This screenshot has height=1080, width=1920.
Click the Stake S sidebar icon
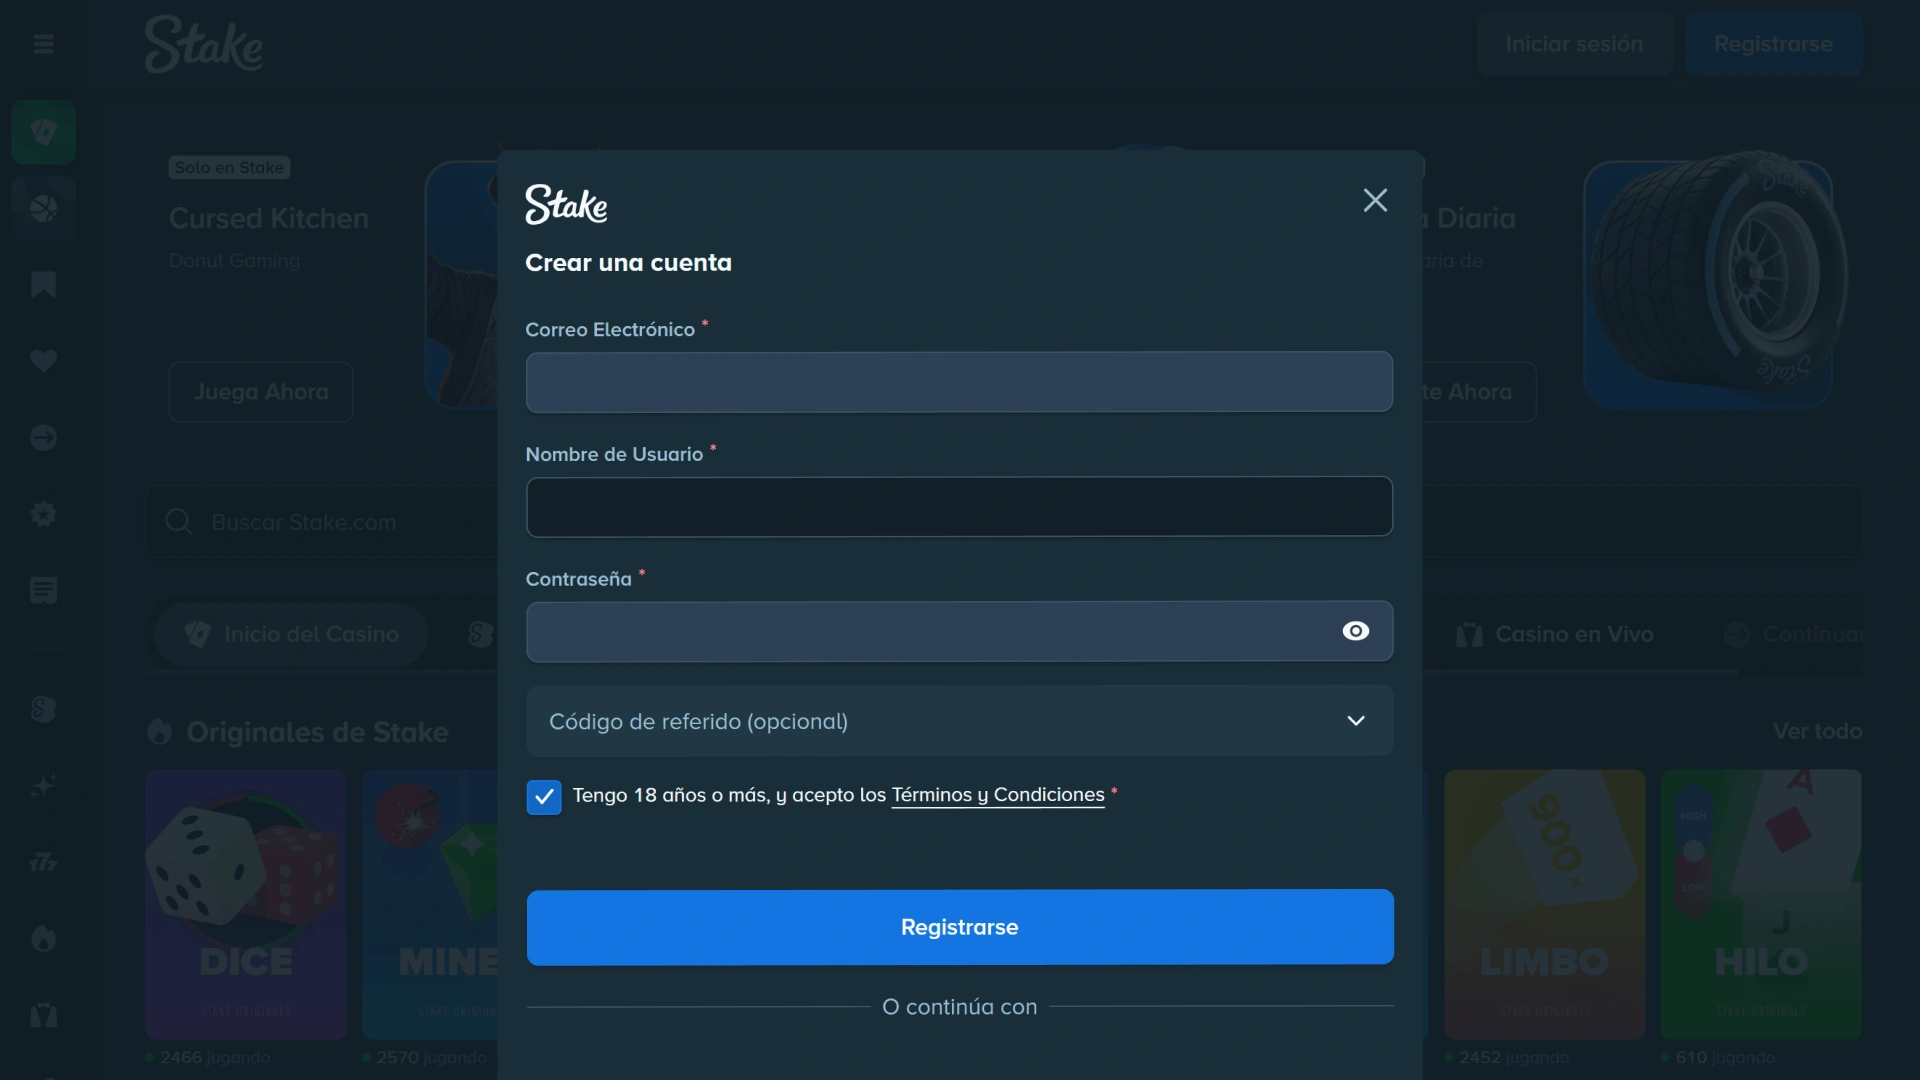(x=43, y=709)
